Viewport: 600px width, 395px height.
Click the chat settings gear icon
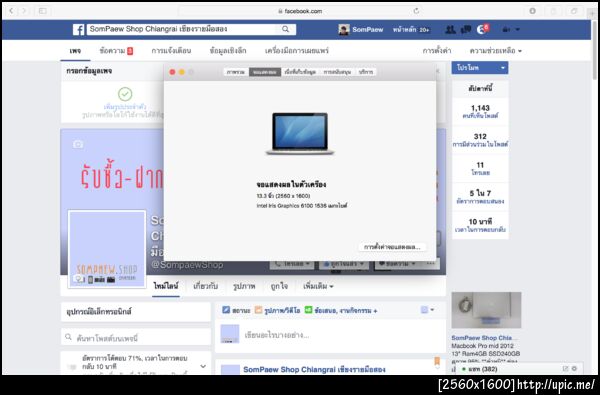[x=574, y=369]
